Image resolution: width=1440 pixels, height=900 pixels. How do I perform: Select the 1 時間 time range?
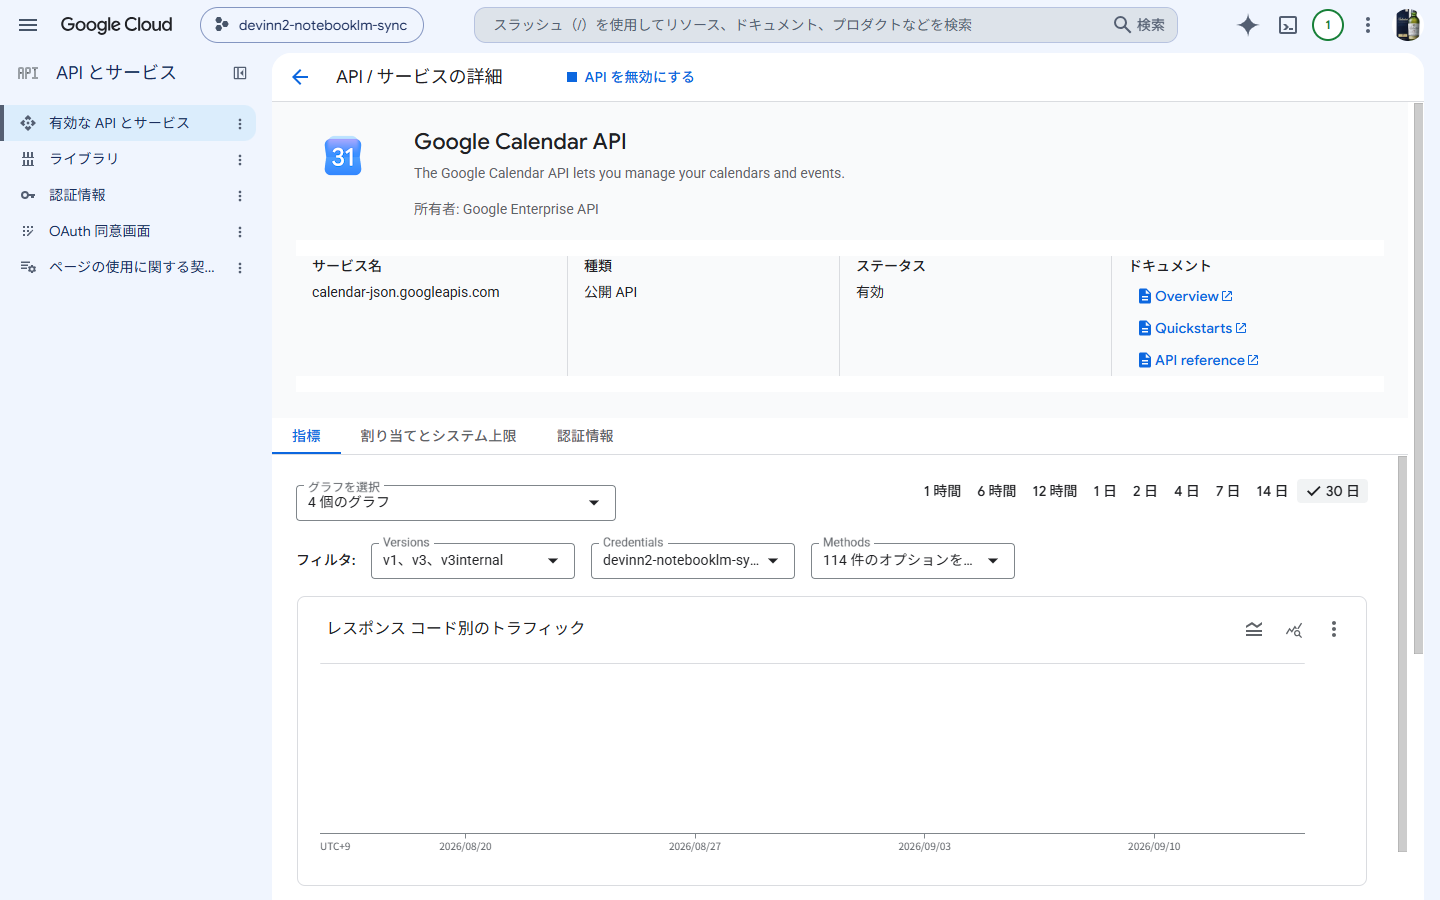[942, 491]
